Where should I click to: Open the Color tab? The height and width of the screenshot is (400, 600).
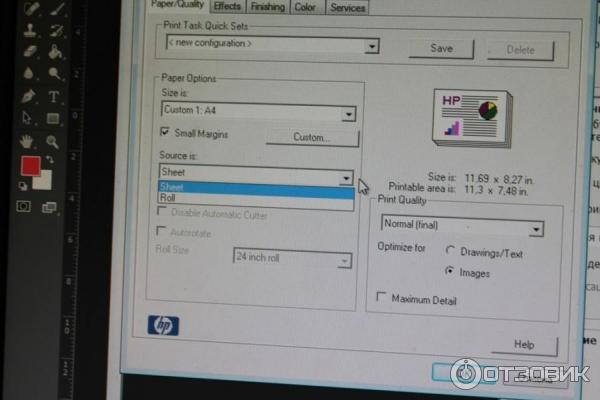(x=305, y=6)
